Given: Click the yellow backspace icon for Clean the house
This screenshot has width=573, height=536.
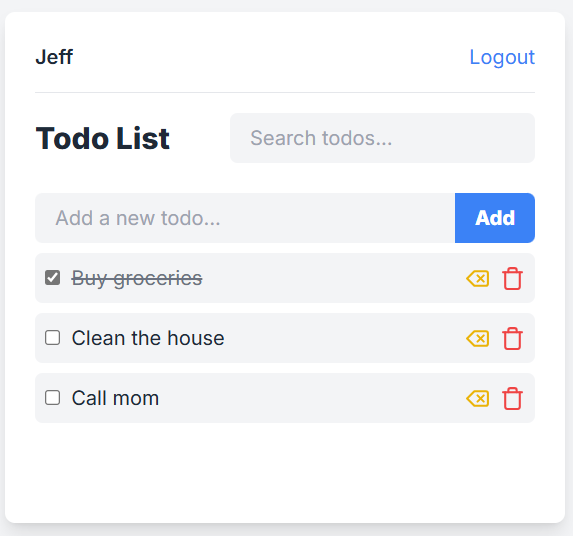Looking at the screenshot, I should tap(478, 339).
